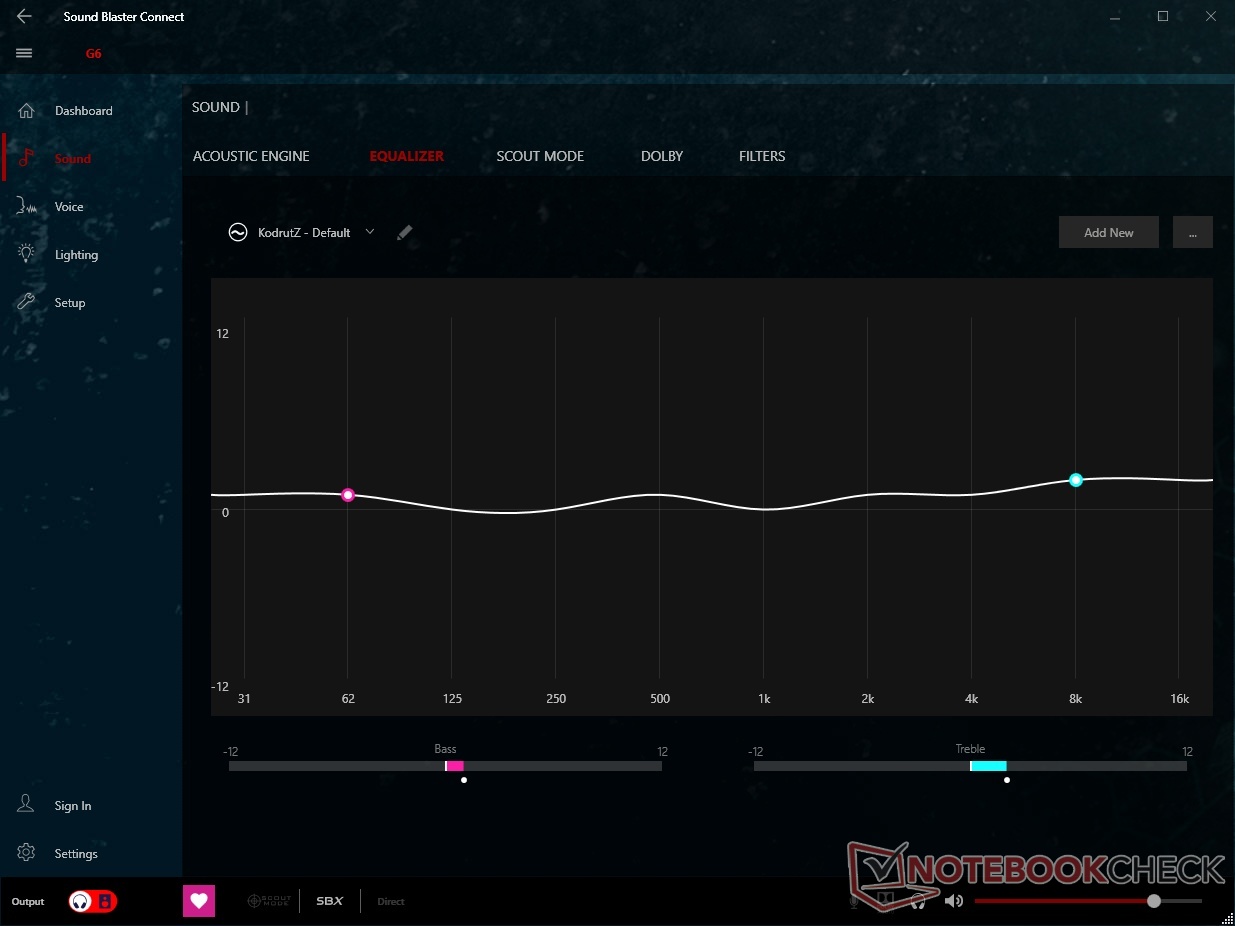1235x926 pixels.
Task: Open the Filters tab
Action: pyautogui.click(x=762, y=156)
